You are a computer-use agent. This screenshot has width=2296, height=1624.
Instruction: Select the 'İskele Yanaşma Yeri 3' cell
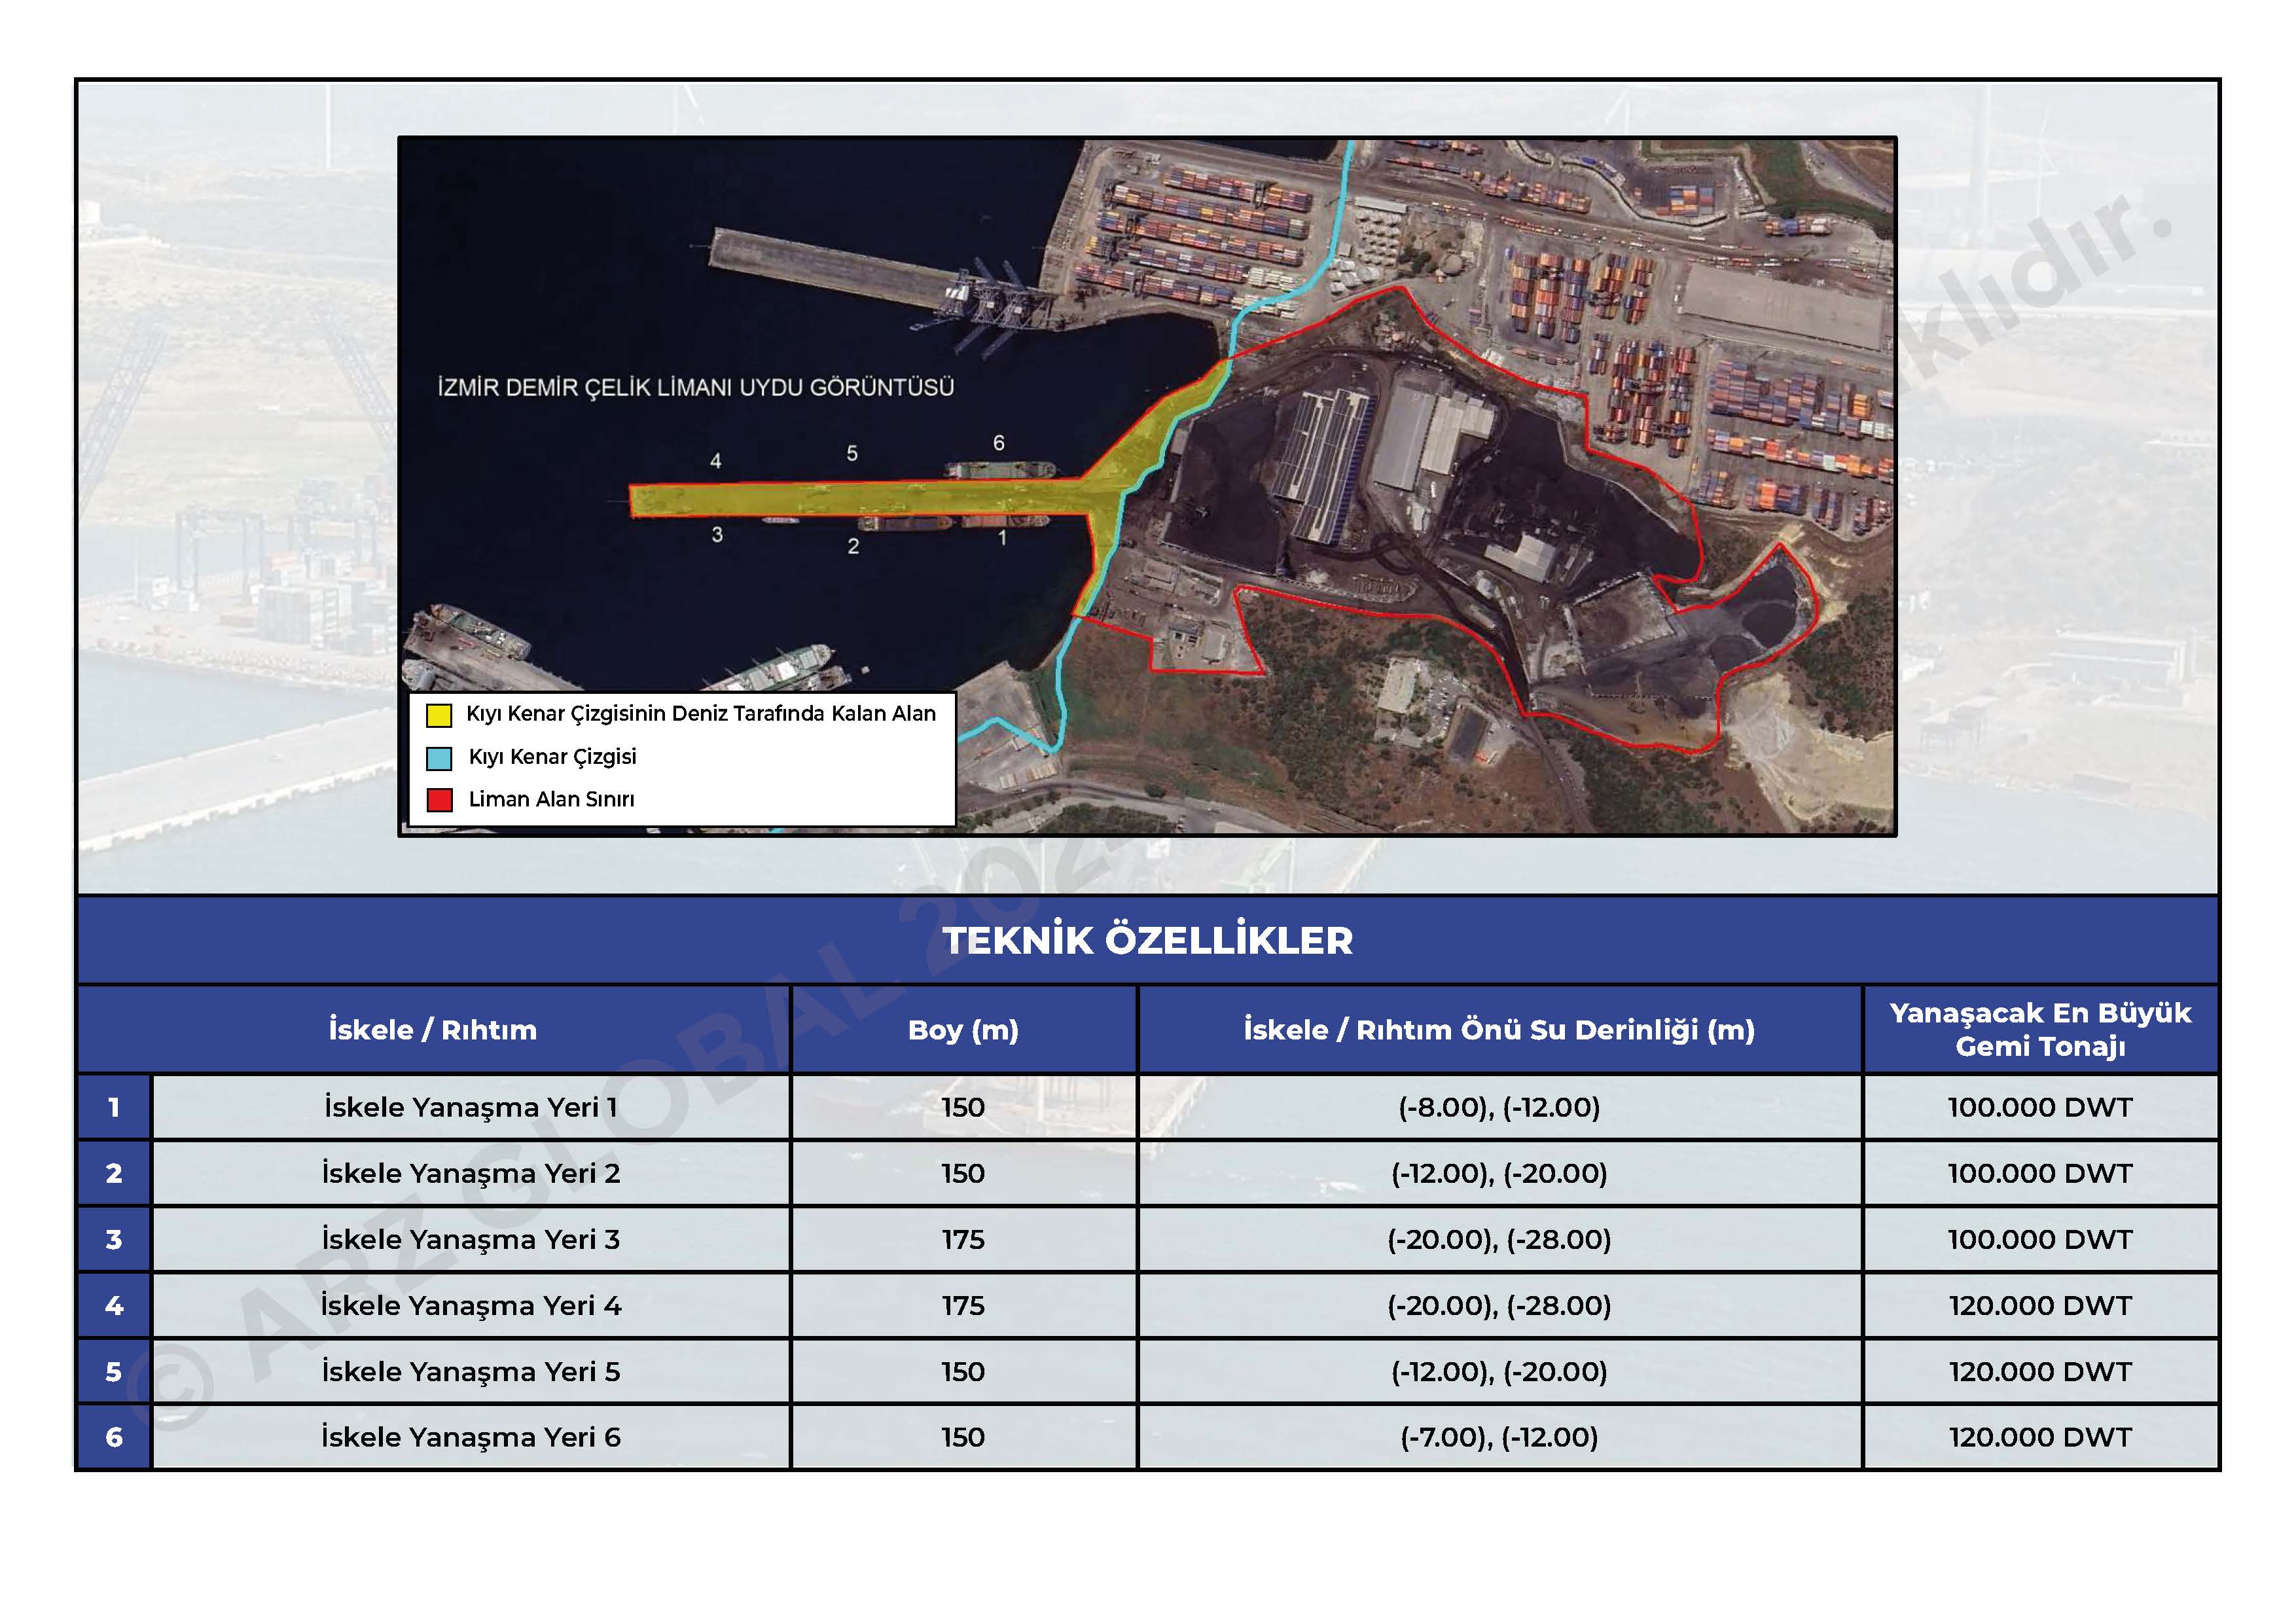[471, 1240]
